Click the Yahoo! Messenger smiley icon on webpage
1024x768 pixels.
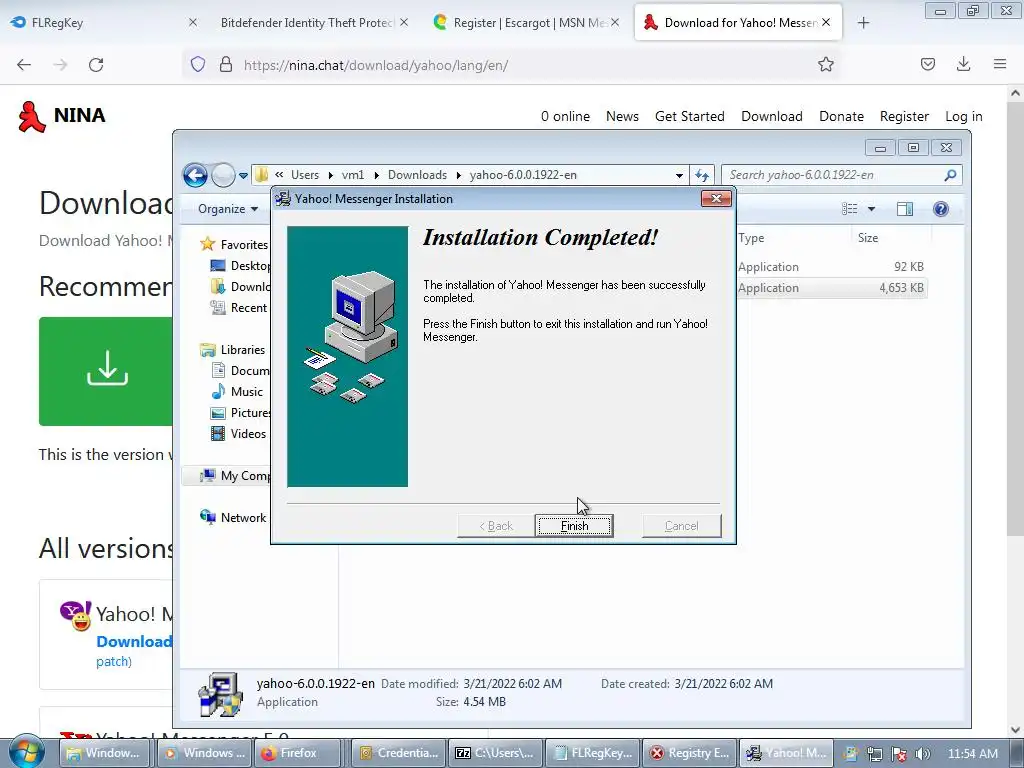pyautogui.click(x=76, y=615)
